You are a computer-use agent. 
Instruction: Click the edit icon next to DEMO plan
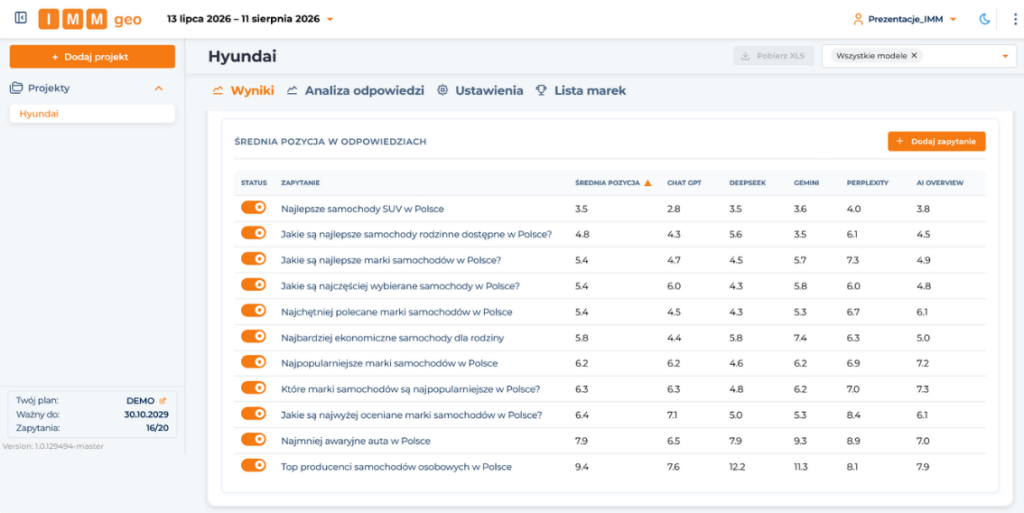coord(163,401)
